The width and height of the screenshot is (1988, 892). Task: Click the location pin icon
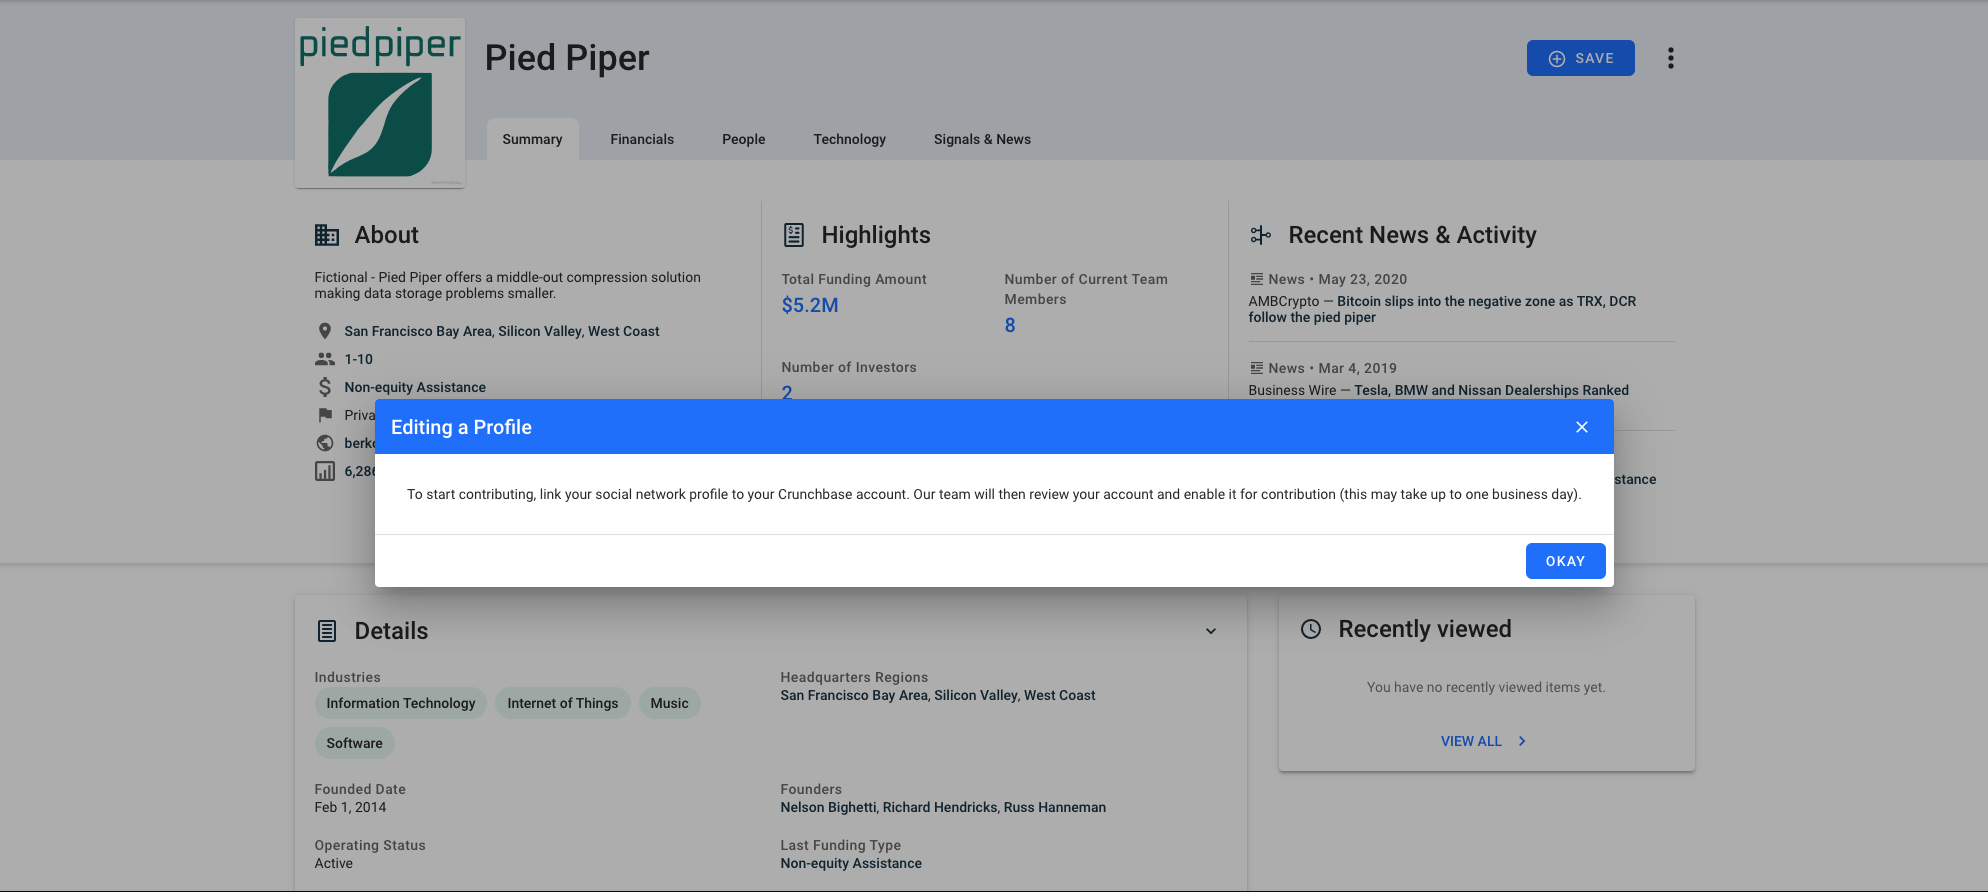click(325, 331)
